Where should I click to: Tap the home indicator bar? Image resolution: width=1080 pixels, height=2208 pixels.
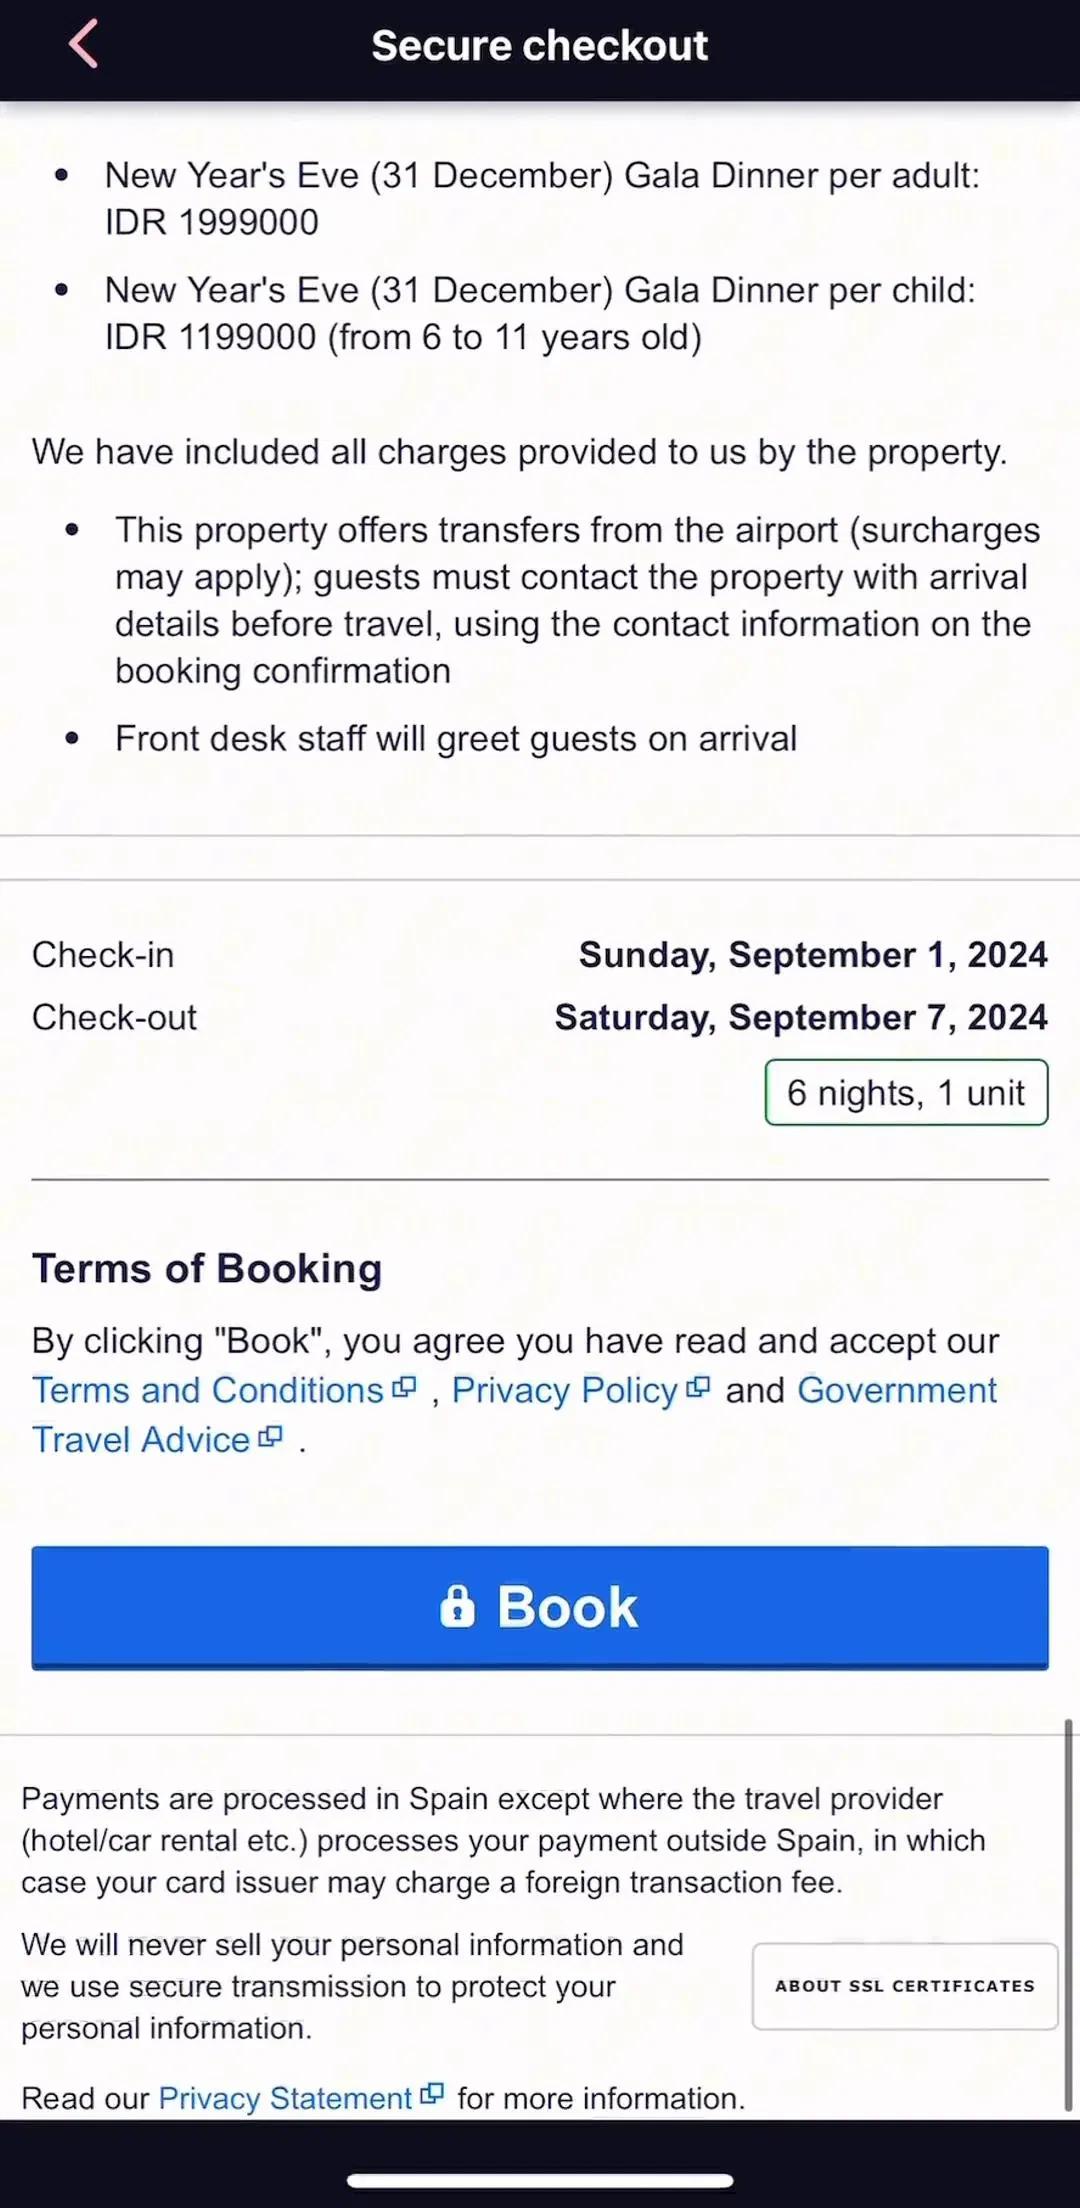point(540,2180)
